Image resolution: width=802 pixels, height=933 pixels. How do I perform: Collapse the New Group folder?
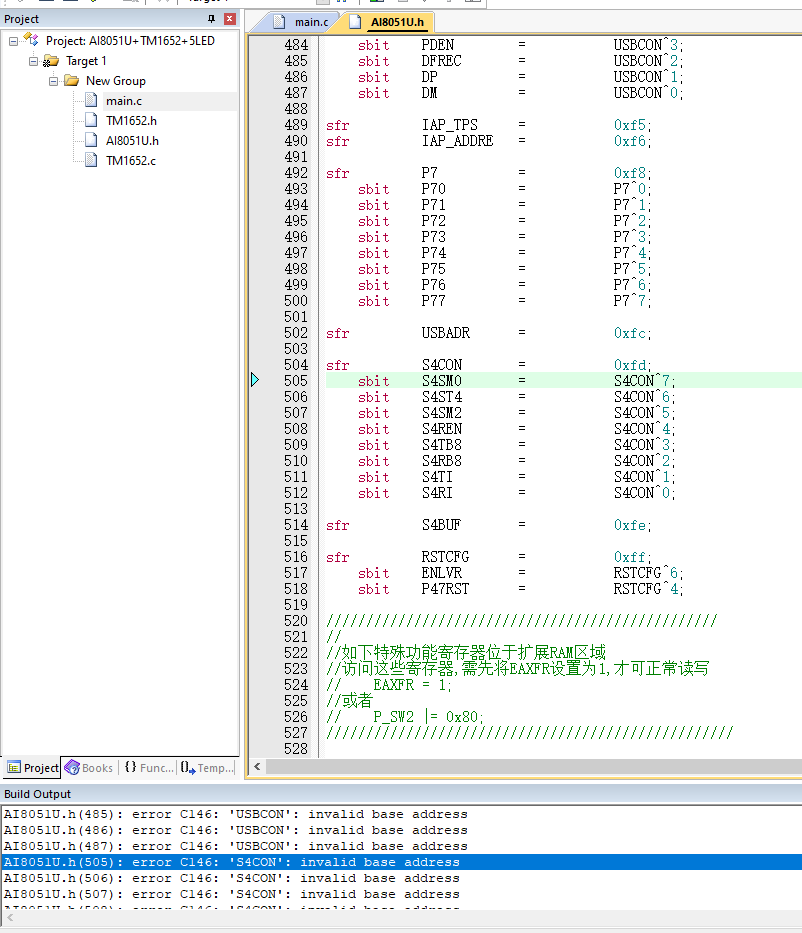tap(54, 81)
